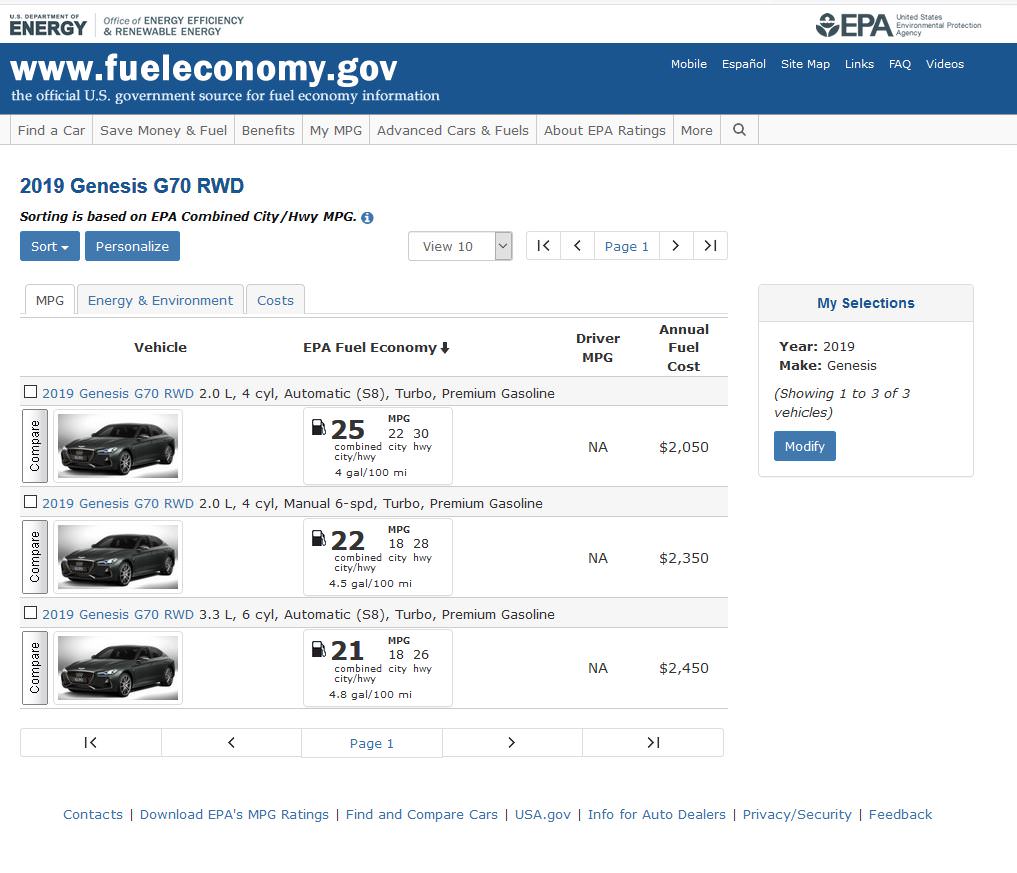Click the fuel pump icon beside 21 MPG
The height and width of the screenshot is (873, 1017).
[x=318, y=649]
